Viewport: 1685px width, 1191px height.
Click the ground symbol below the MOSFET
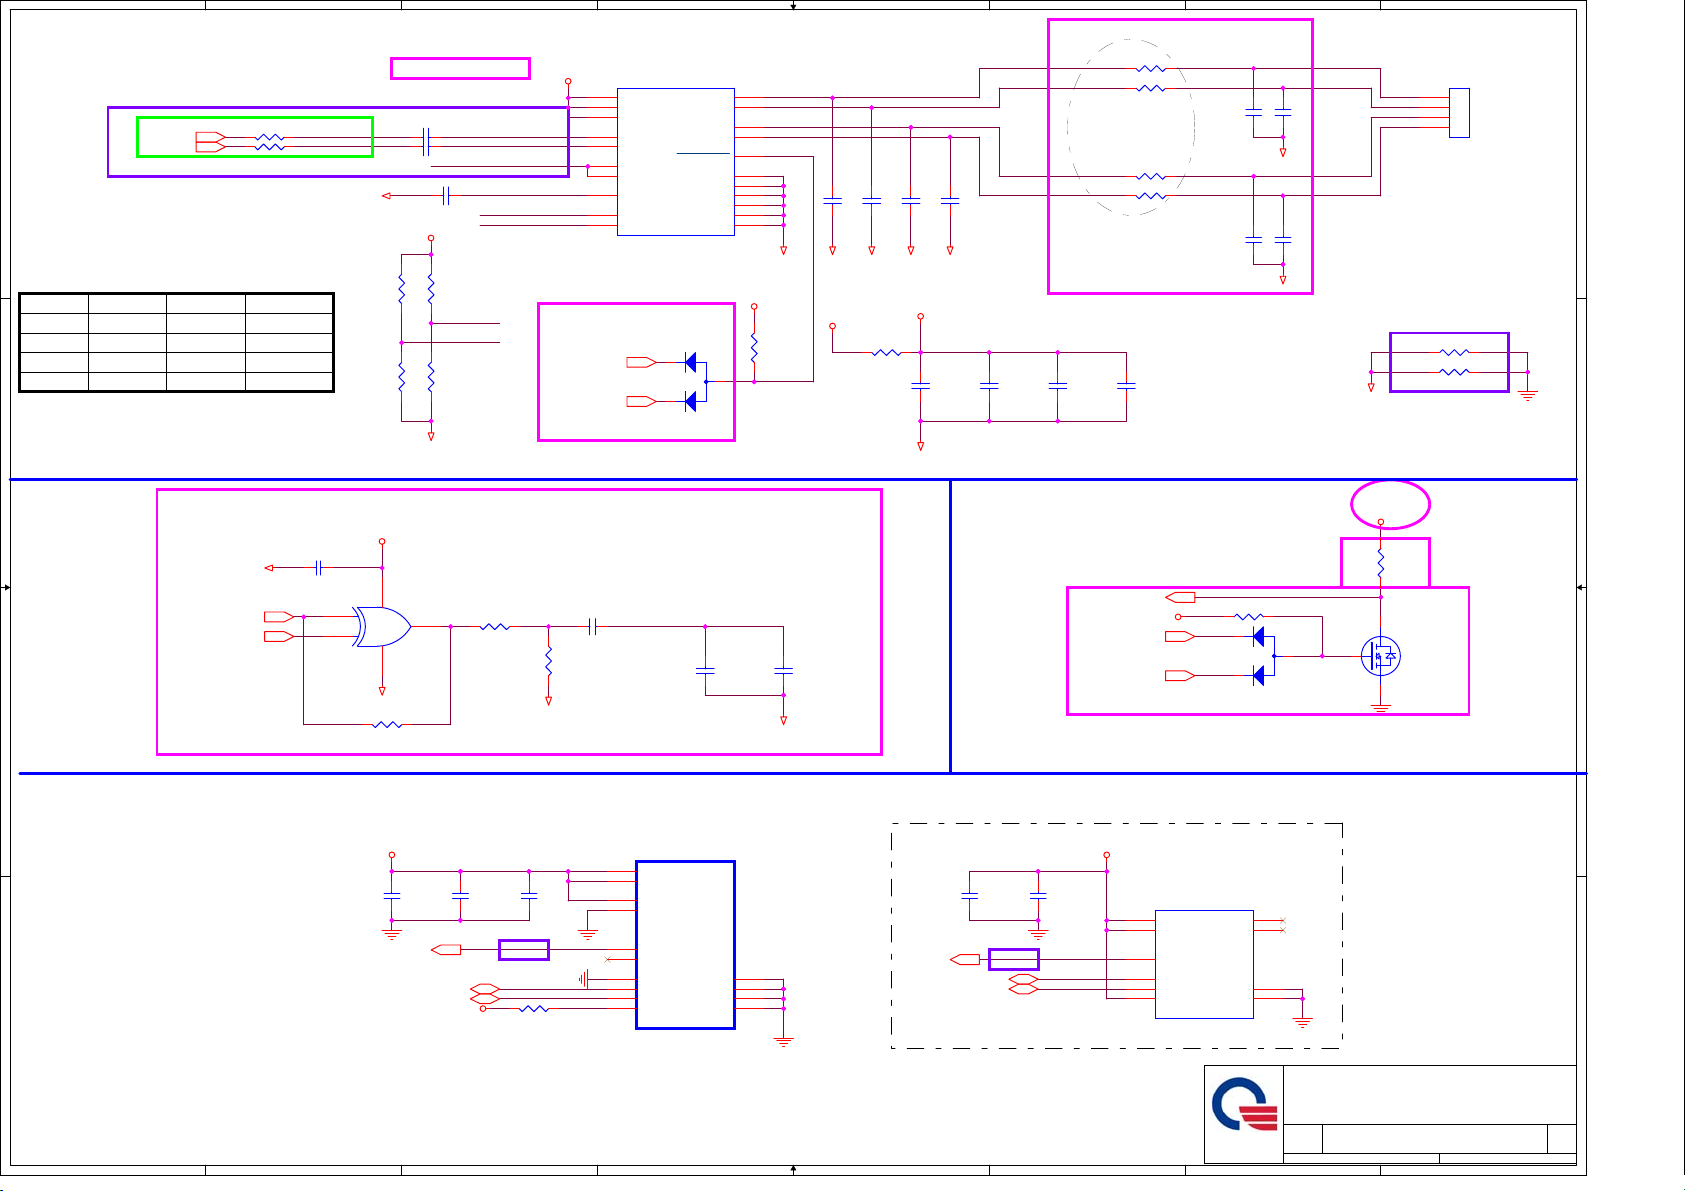[1381, 708]
